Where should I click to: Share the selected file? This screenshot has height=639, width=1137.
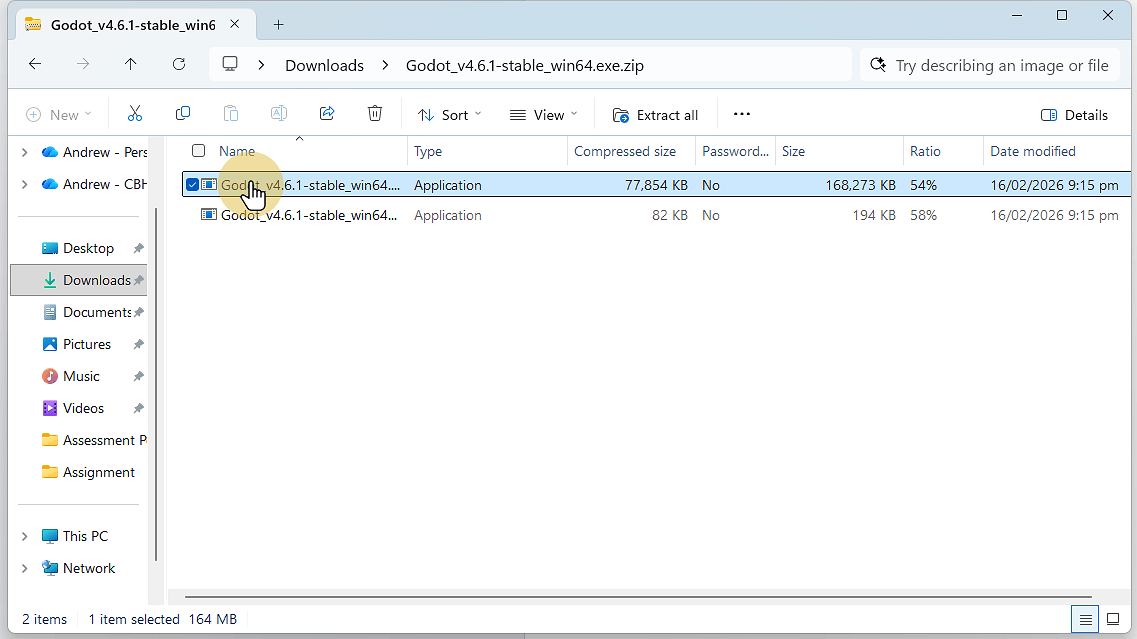tap(327, 113)
